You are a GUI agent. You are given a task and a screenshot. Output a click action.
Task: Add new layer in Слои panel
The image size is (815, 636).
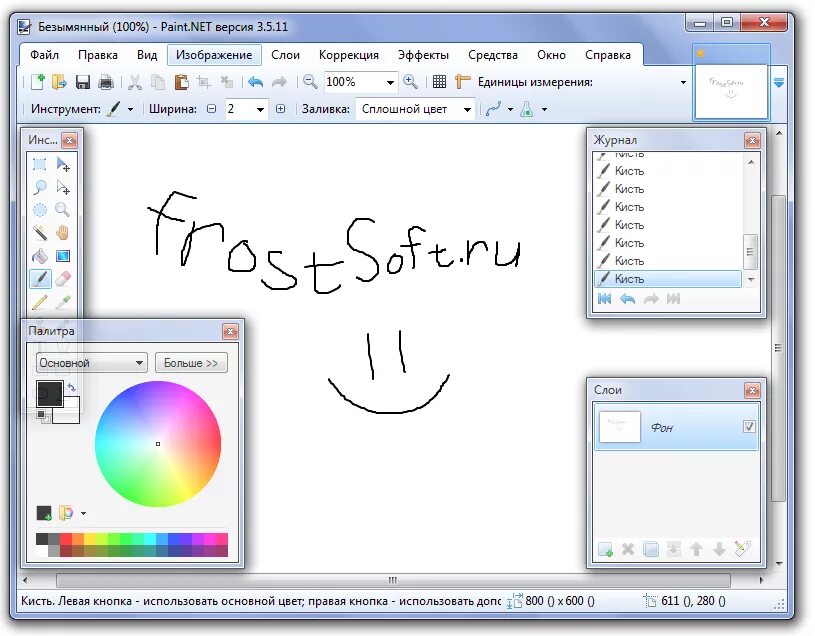click(x=605, y=549)
